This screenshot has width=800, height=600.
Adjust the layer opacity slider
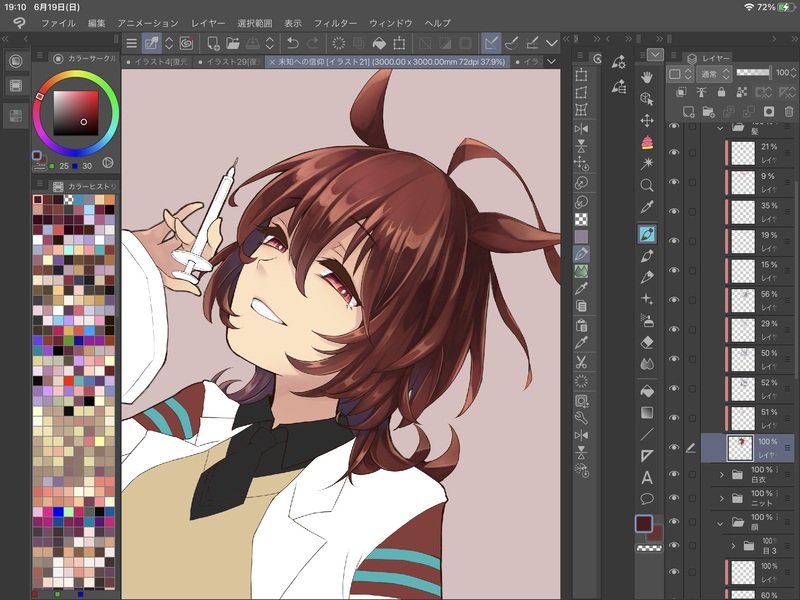pyautogui.click(x=753, y=73)
